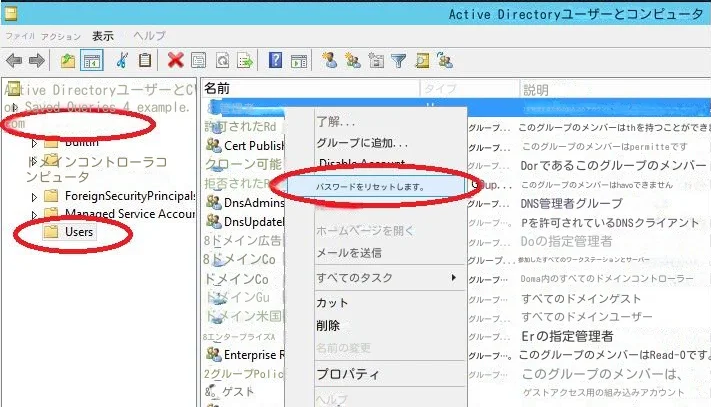
Task: Open the ファイル menu
Action: [19, 36]
